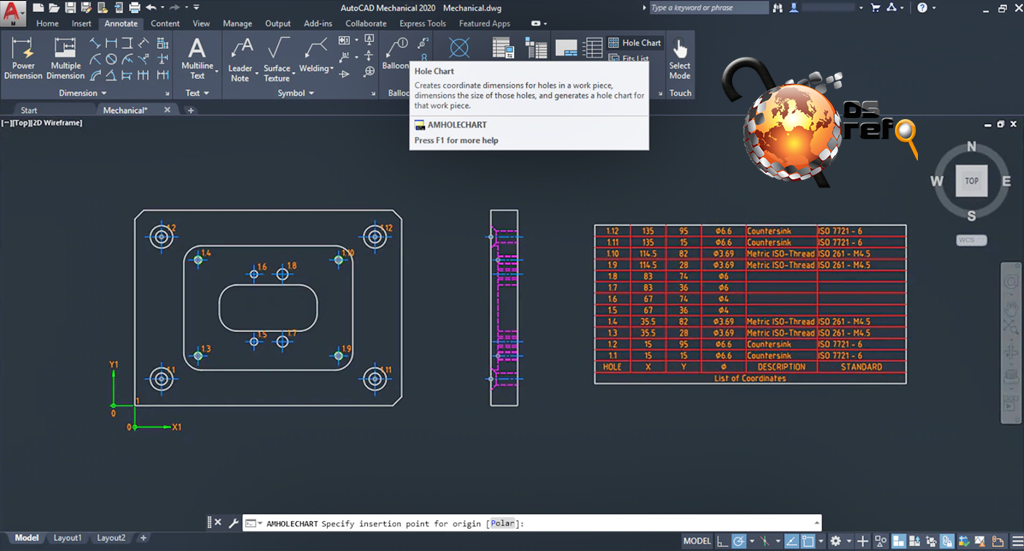Toggle polar tracking in status bar
Viewport: 1024px width, 551px height.
pos(739,541)
